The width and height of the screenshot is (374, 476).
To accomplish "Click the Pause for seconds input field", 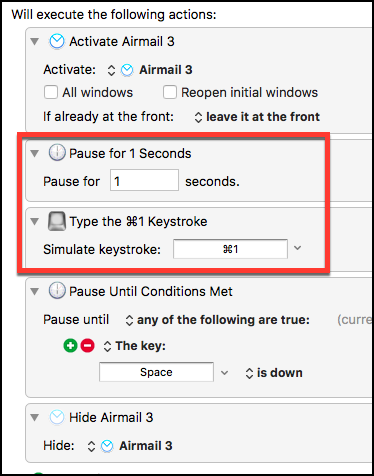I will tap(144, 180).
